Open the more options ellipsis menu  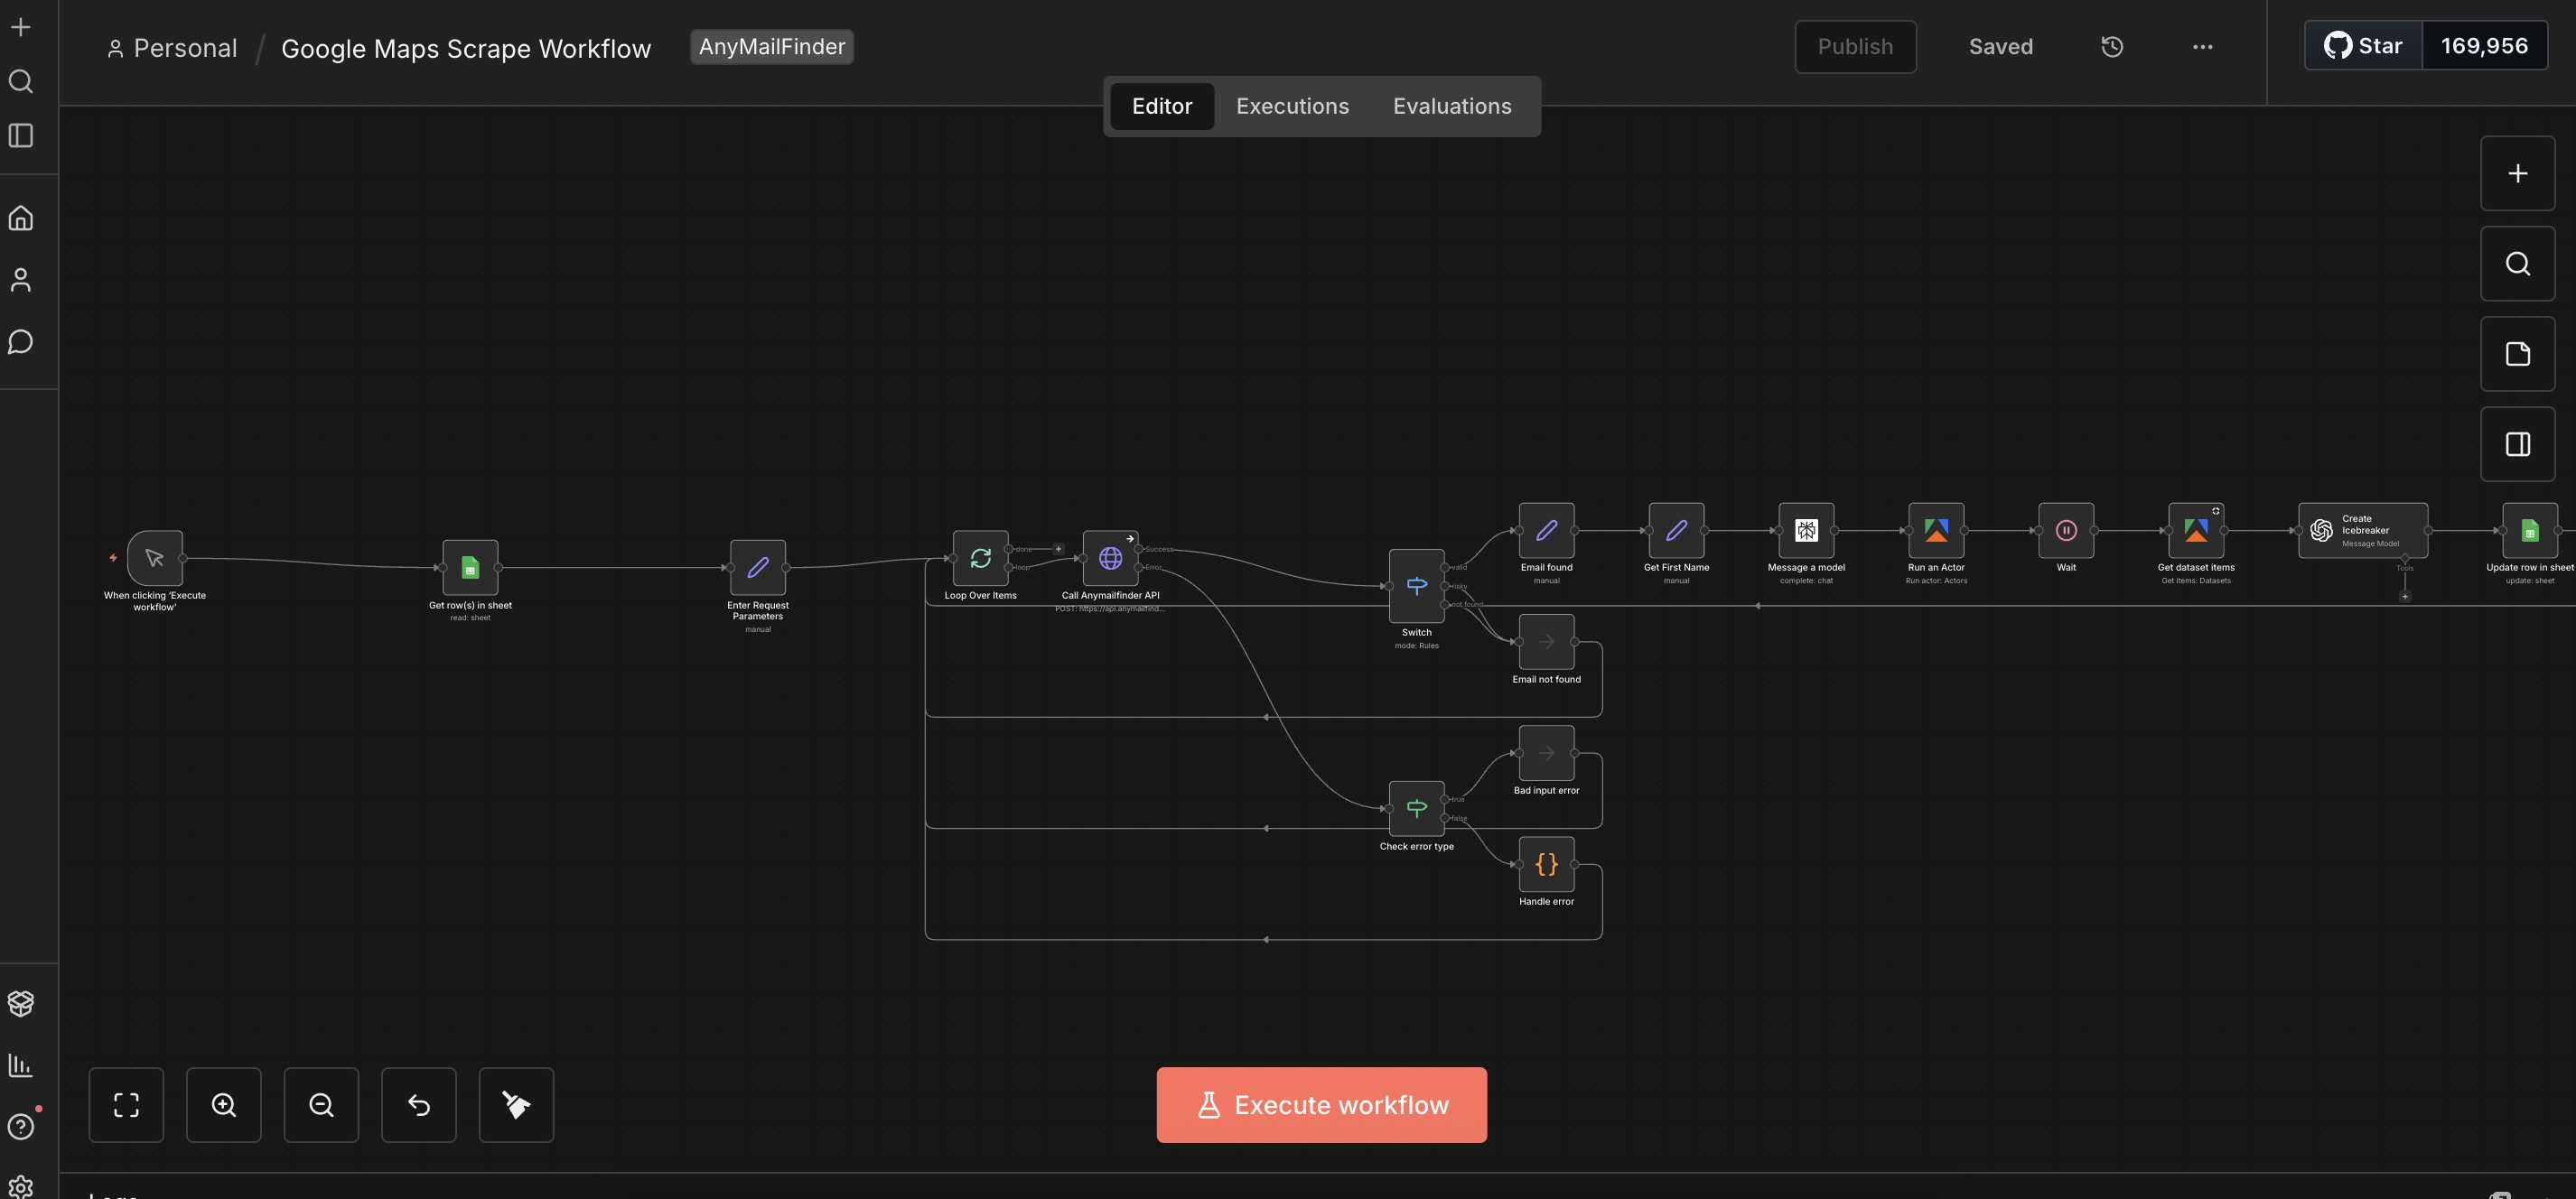click(x=2203, y=46)
